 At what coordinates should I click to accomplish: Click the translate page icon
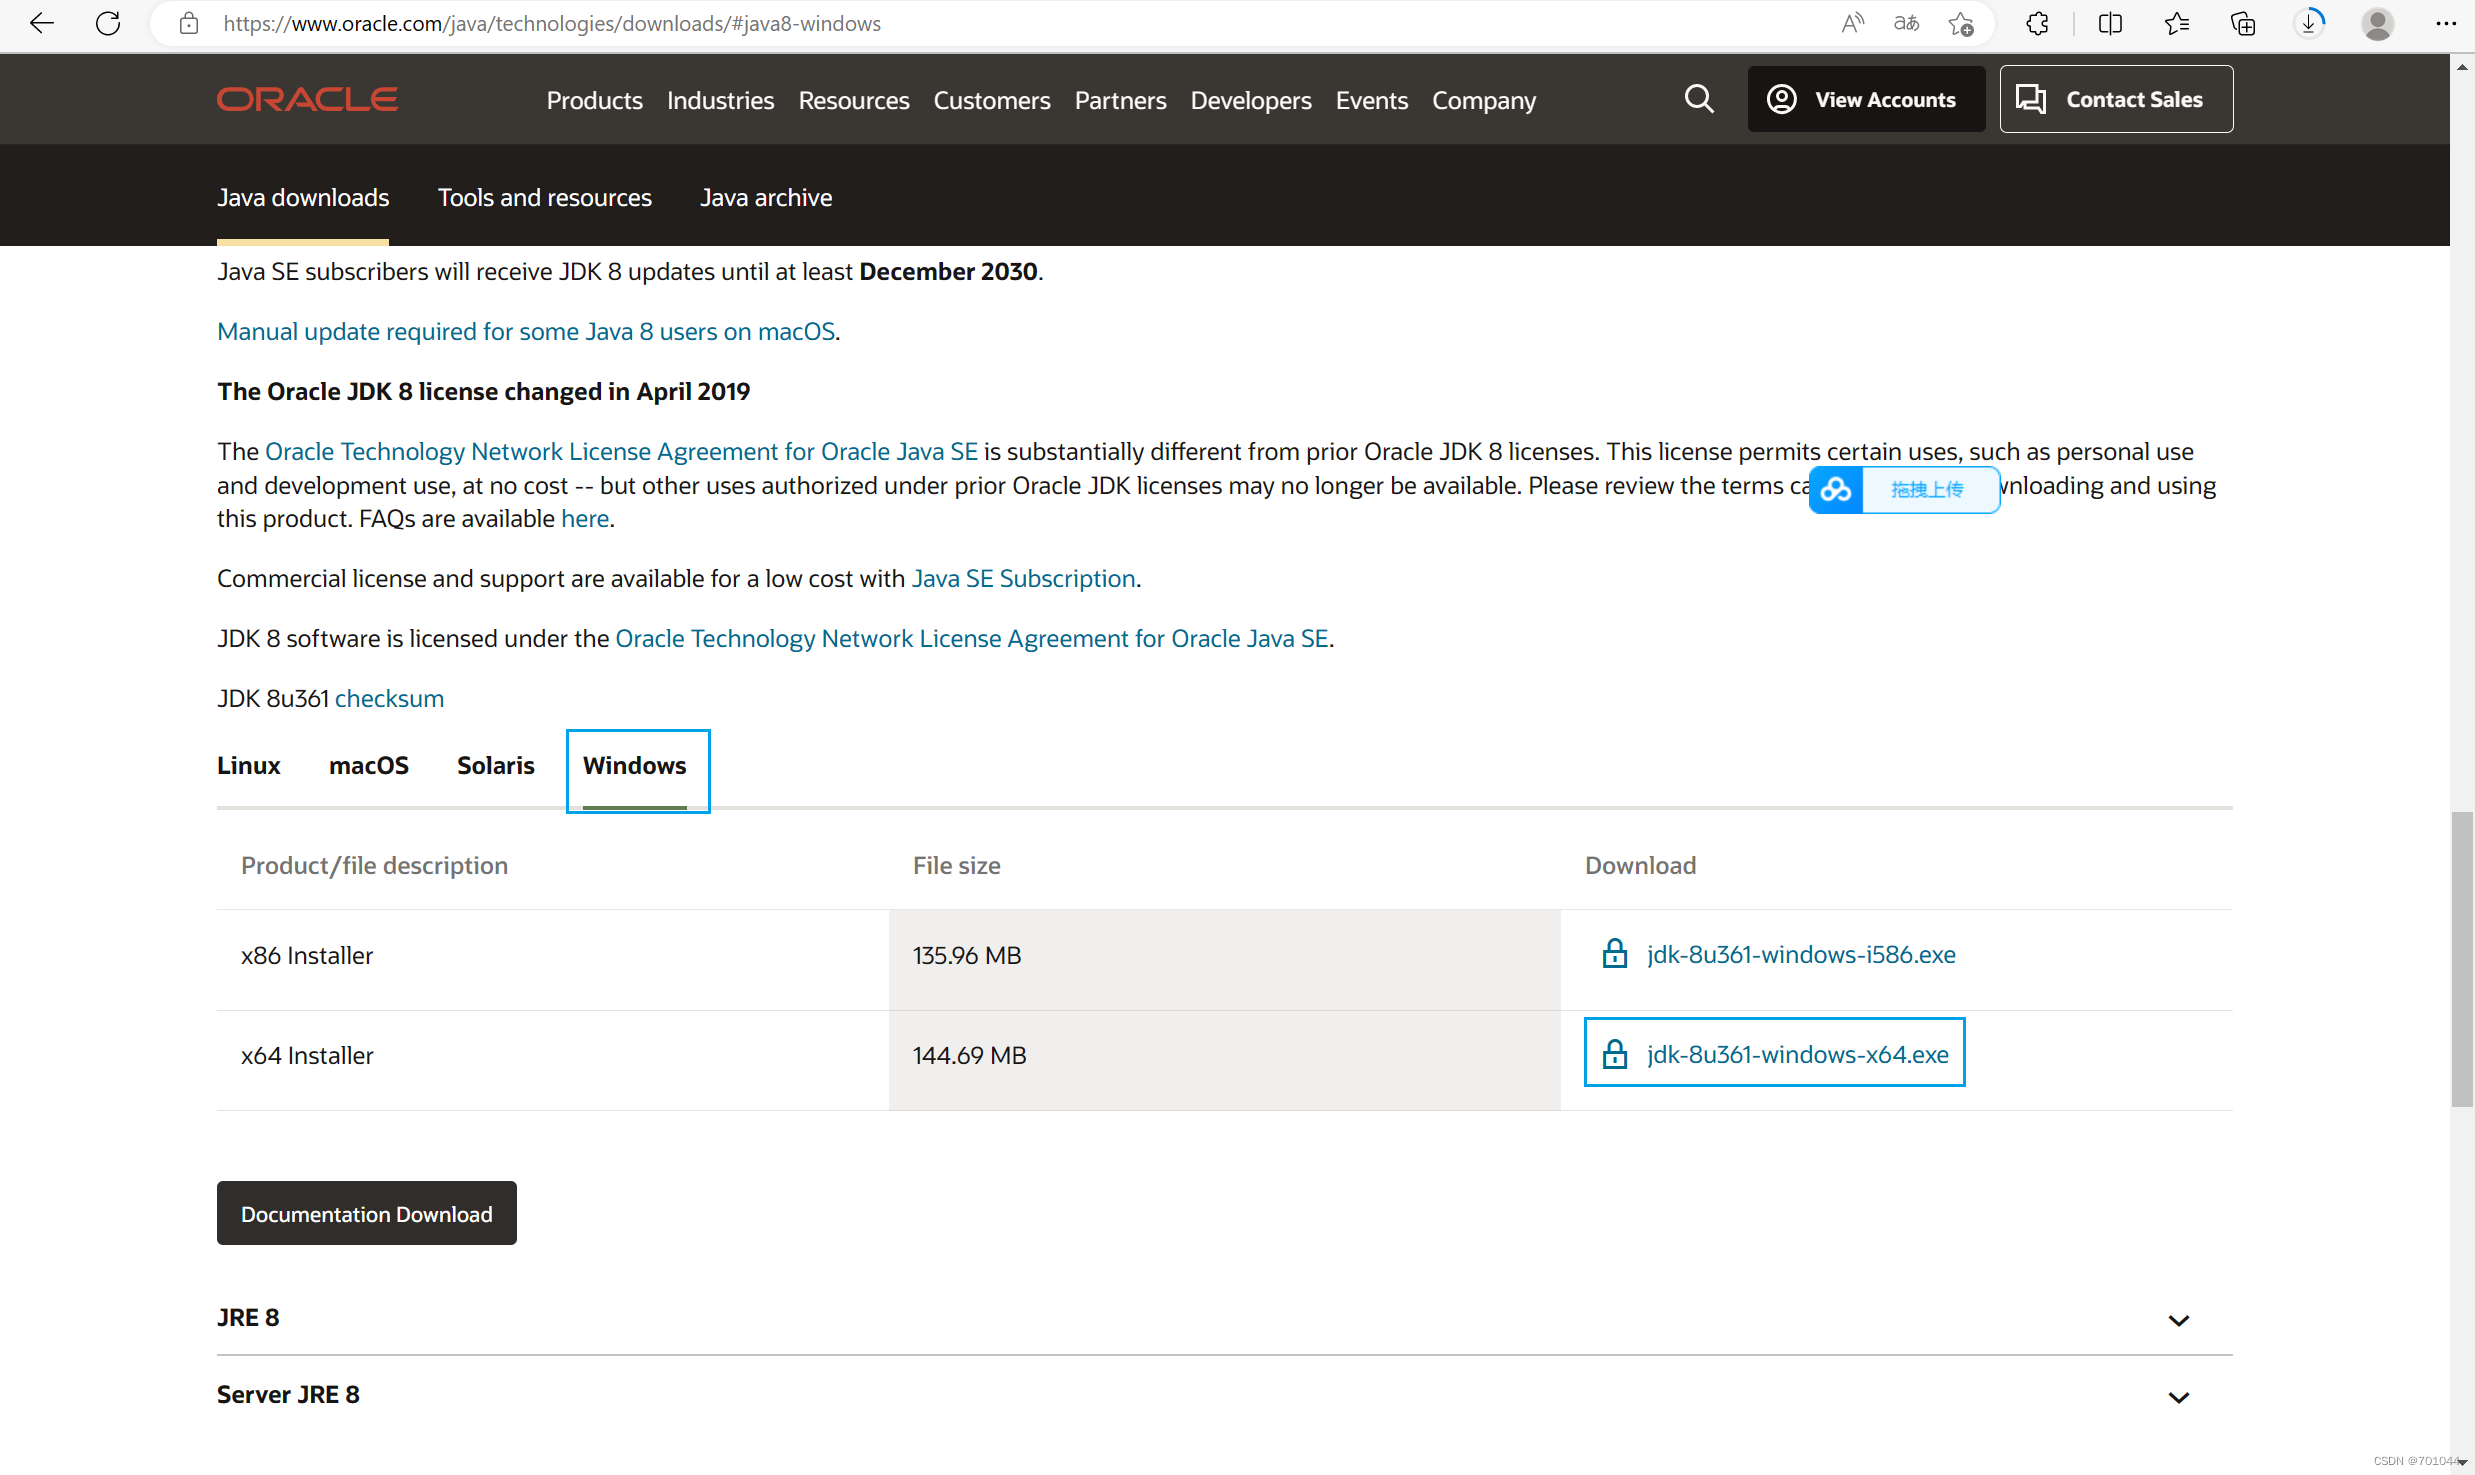1906,23
